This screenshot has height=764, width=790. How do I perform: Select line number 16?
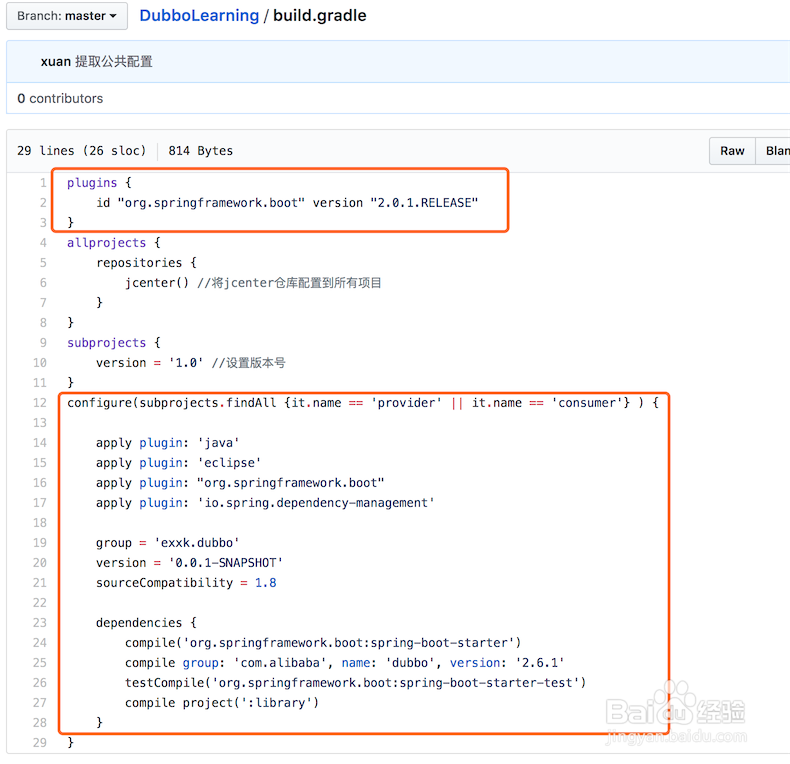40,483
